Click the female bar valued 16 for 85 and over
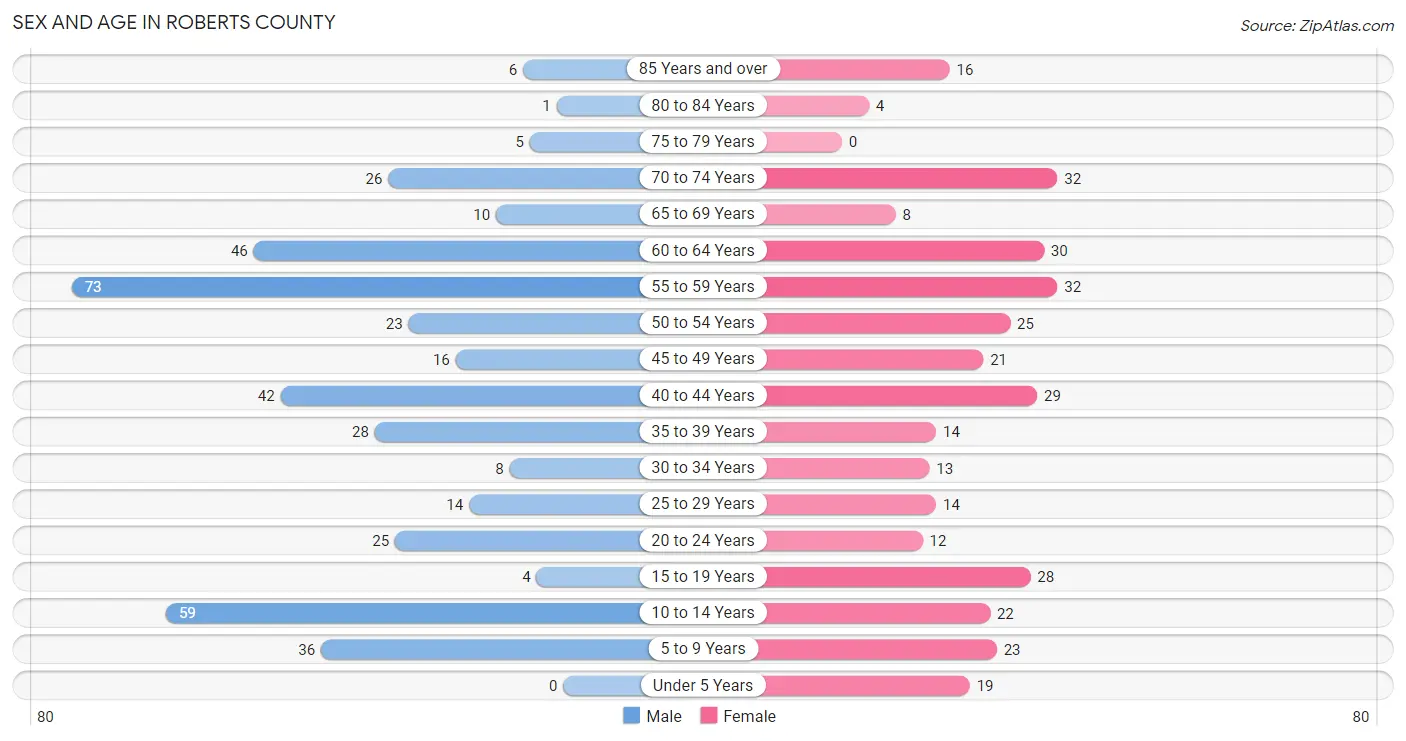The height and width of the screenshot is (741, 1406). point(857,69)
